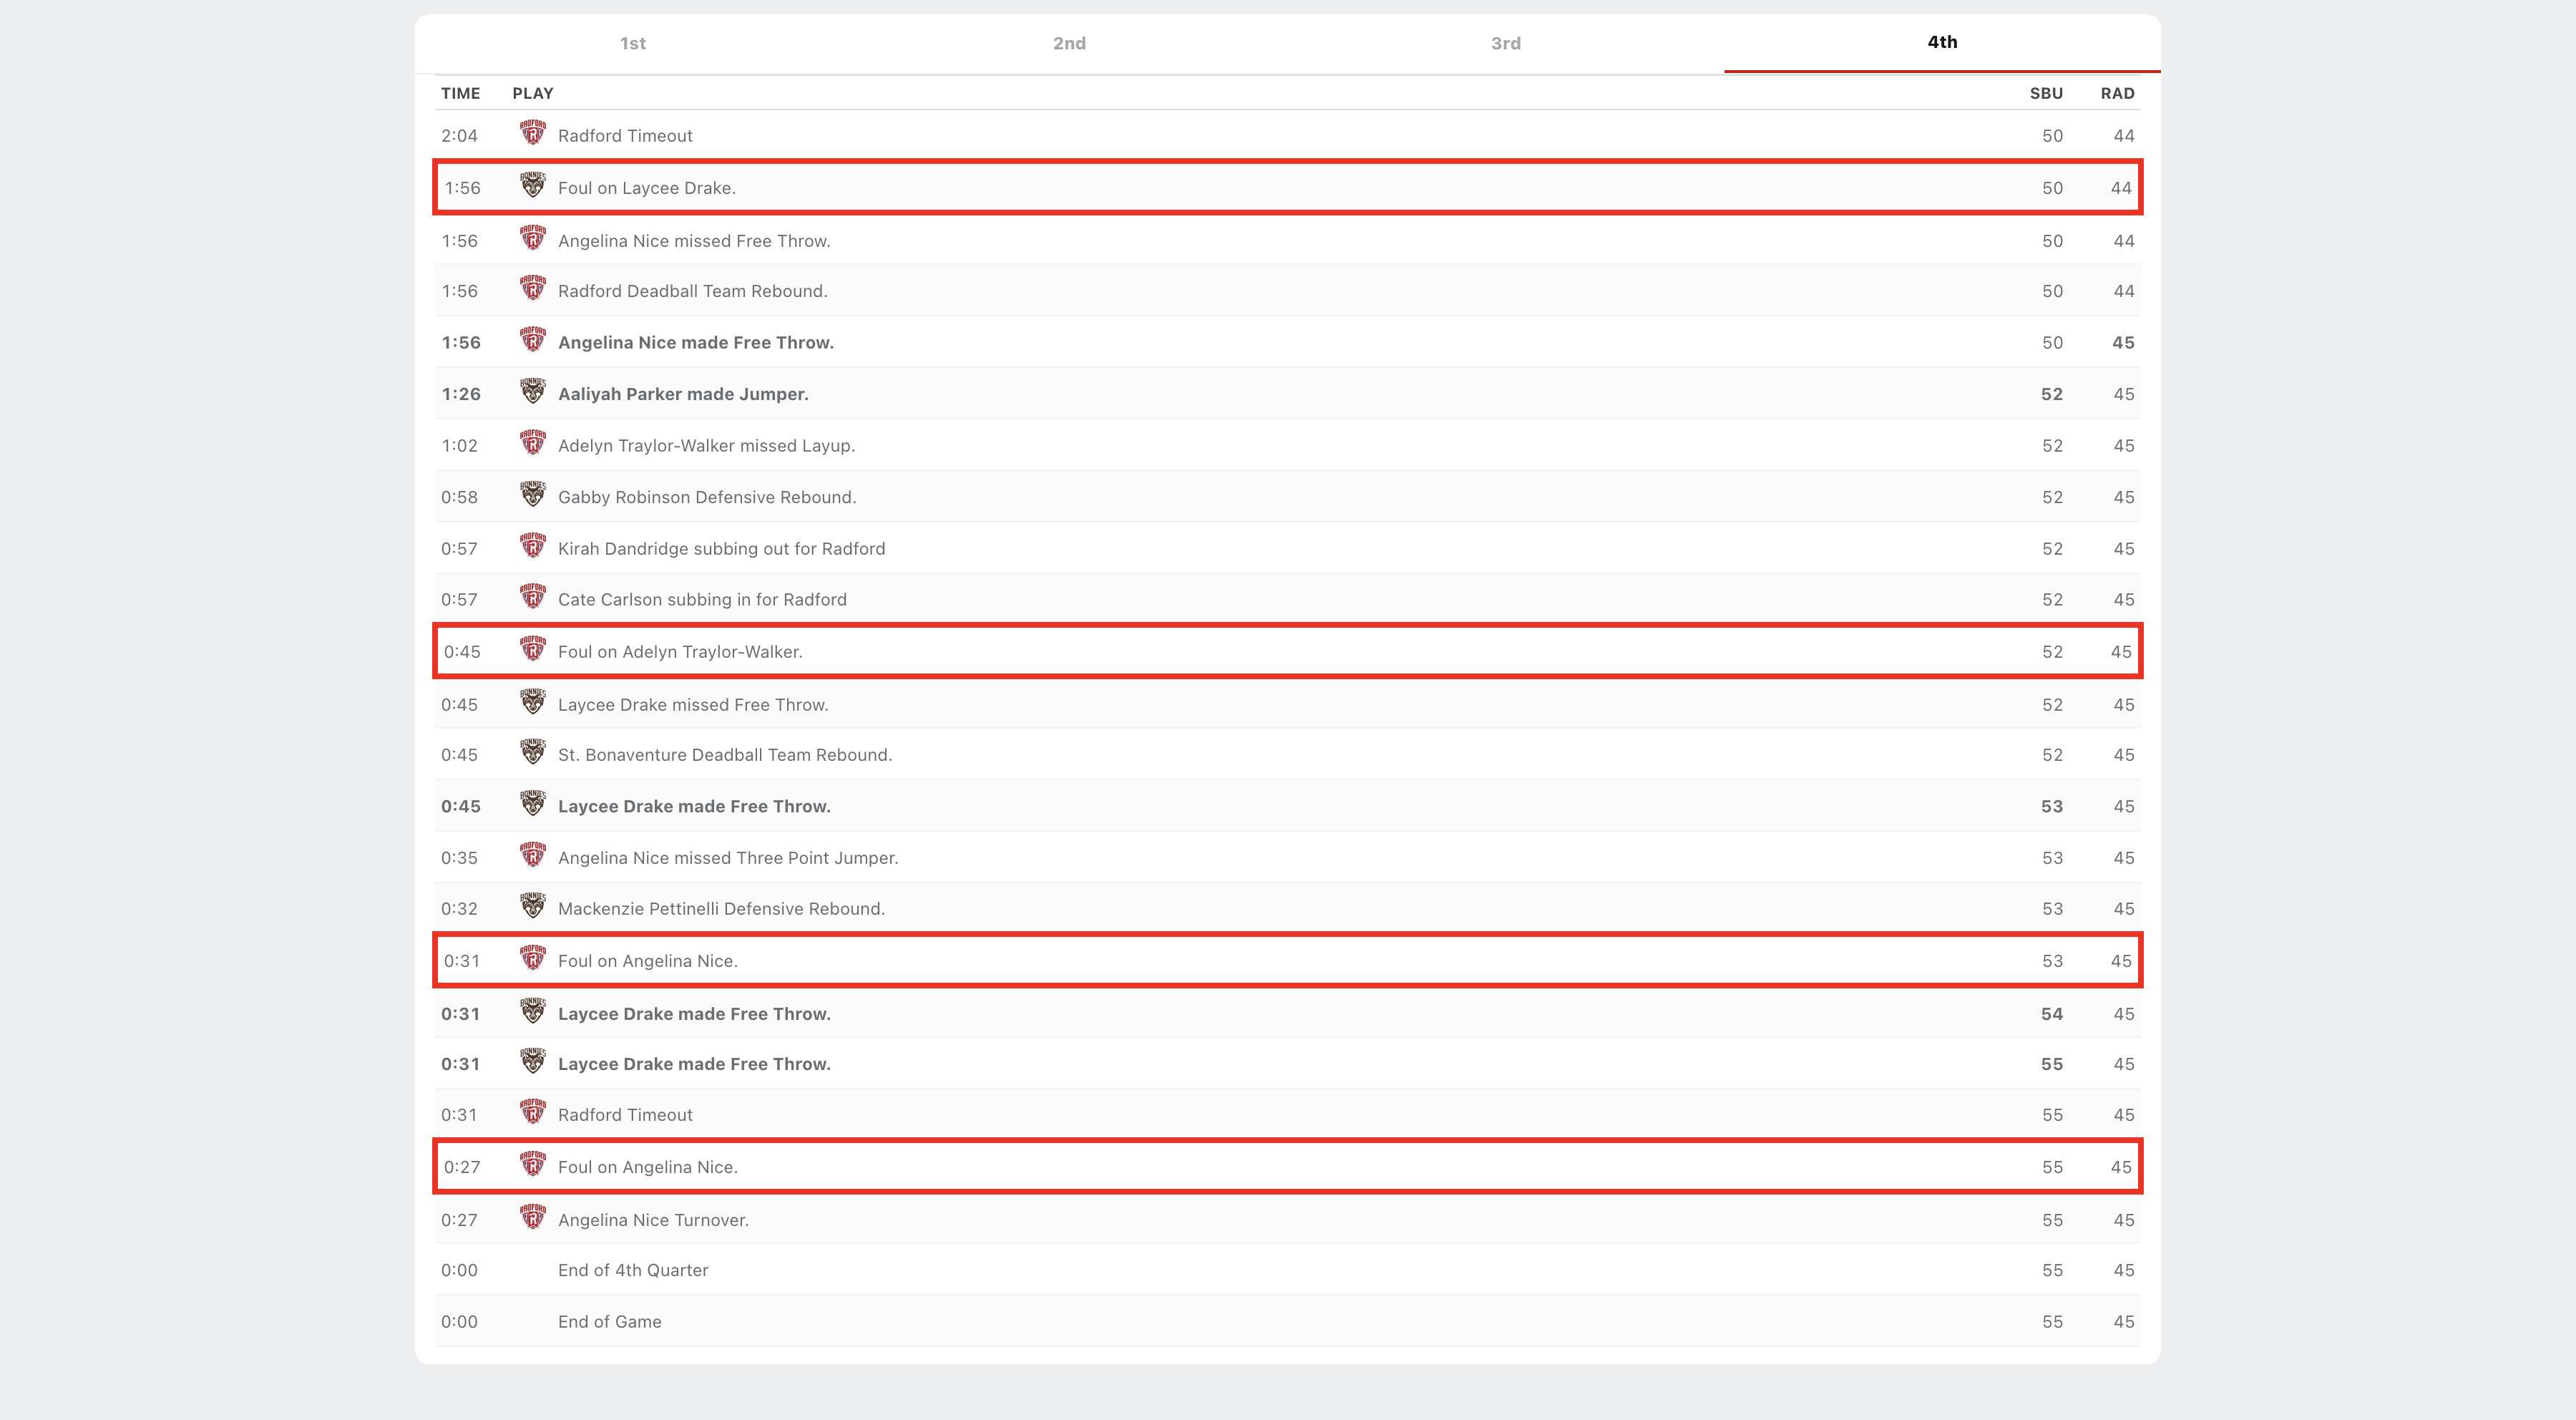Image resolution: width=2576 pixels, height=1420 pixels.
Task: Click Angelina Nice made Free Throw play
Action: tap(695, 343)
